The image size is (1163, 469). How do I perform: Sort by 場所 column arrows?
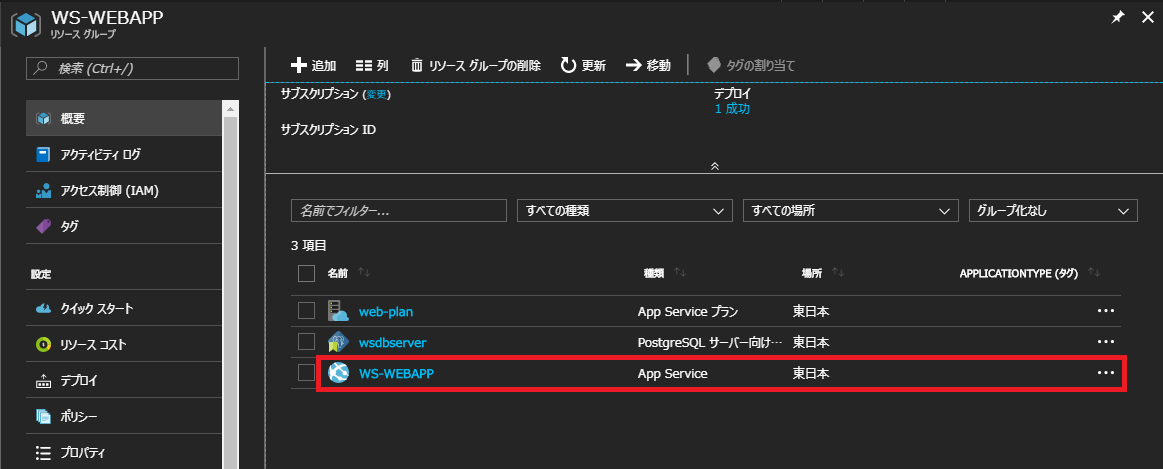point(838,273)
